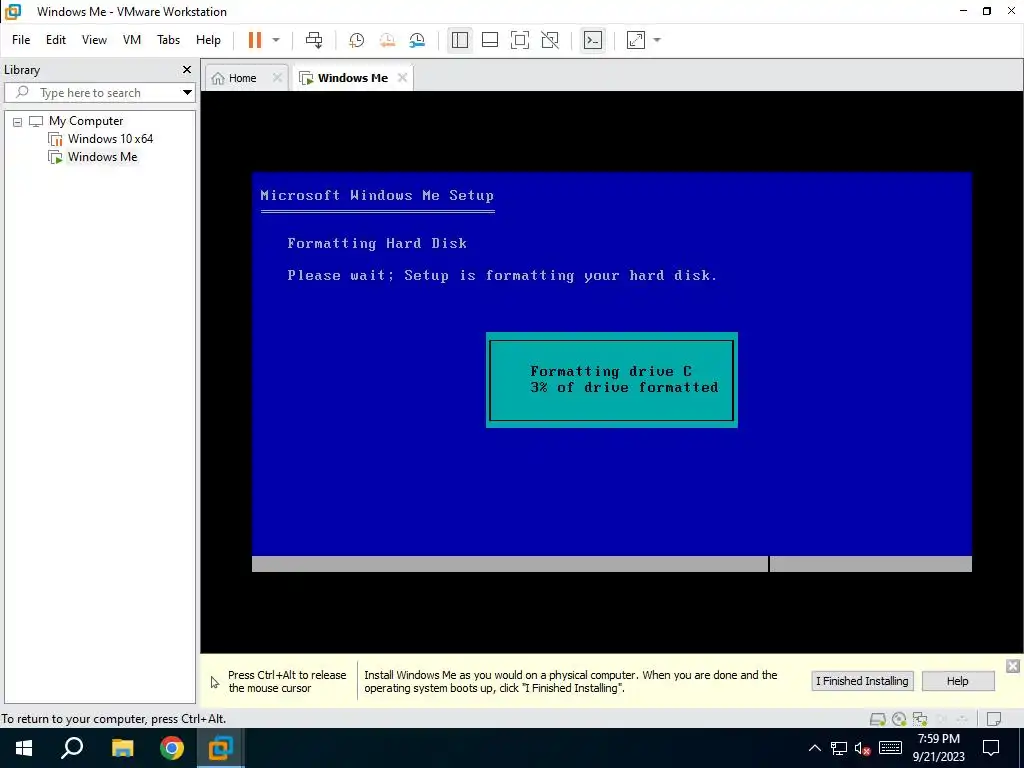Open the View menu
The height and width of the screenshot is (768, 1024).
point(94,40)
